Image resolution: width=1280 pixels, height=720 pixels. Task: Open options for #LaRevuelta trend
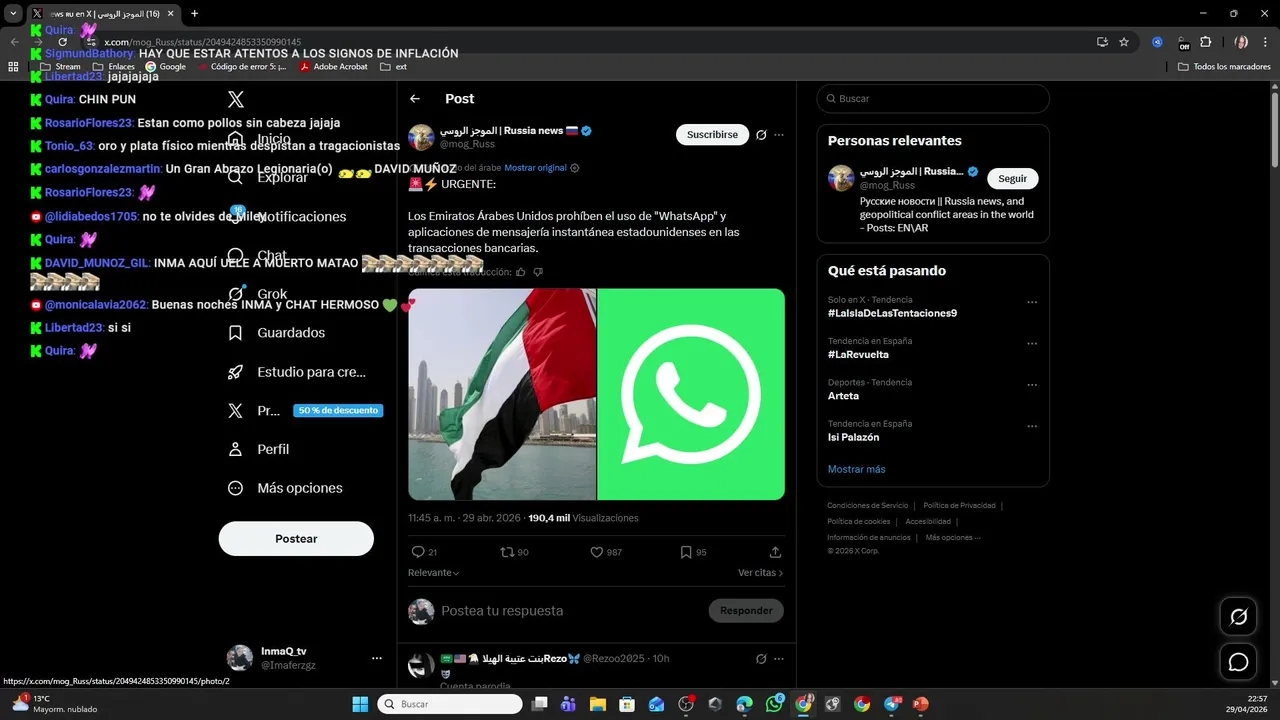click(x=1032, y=344)
